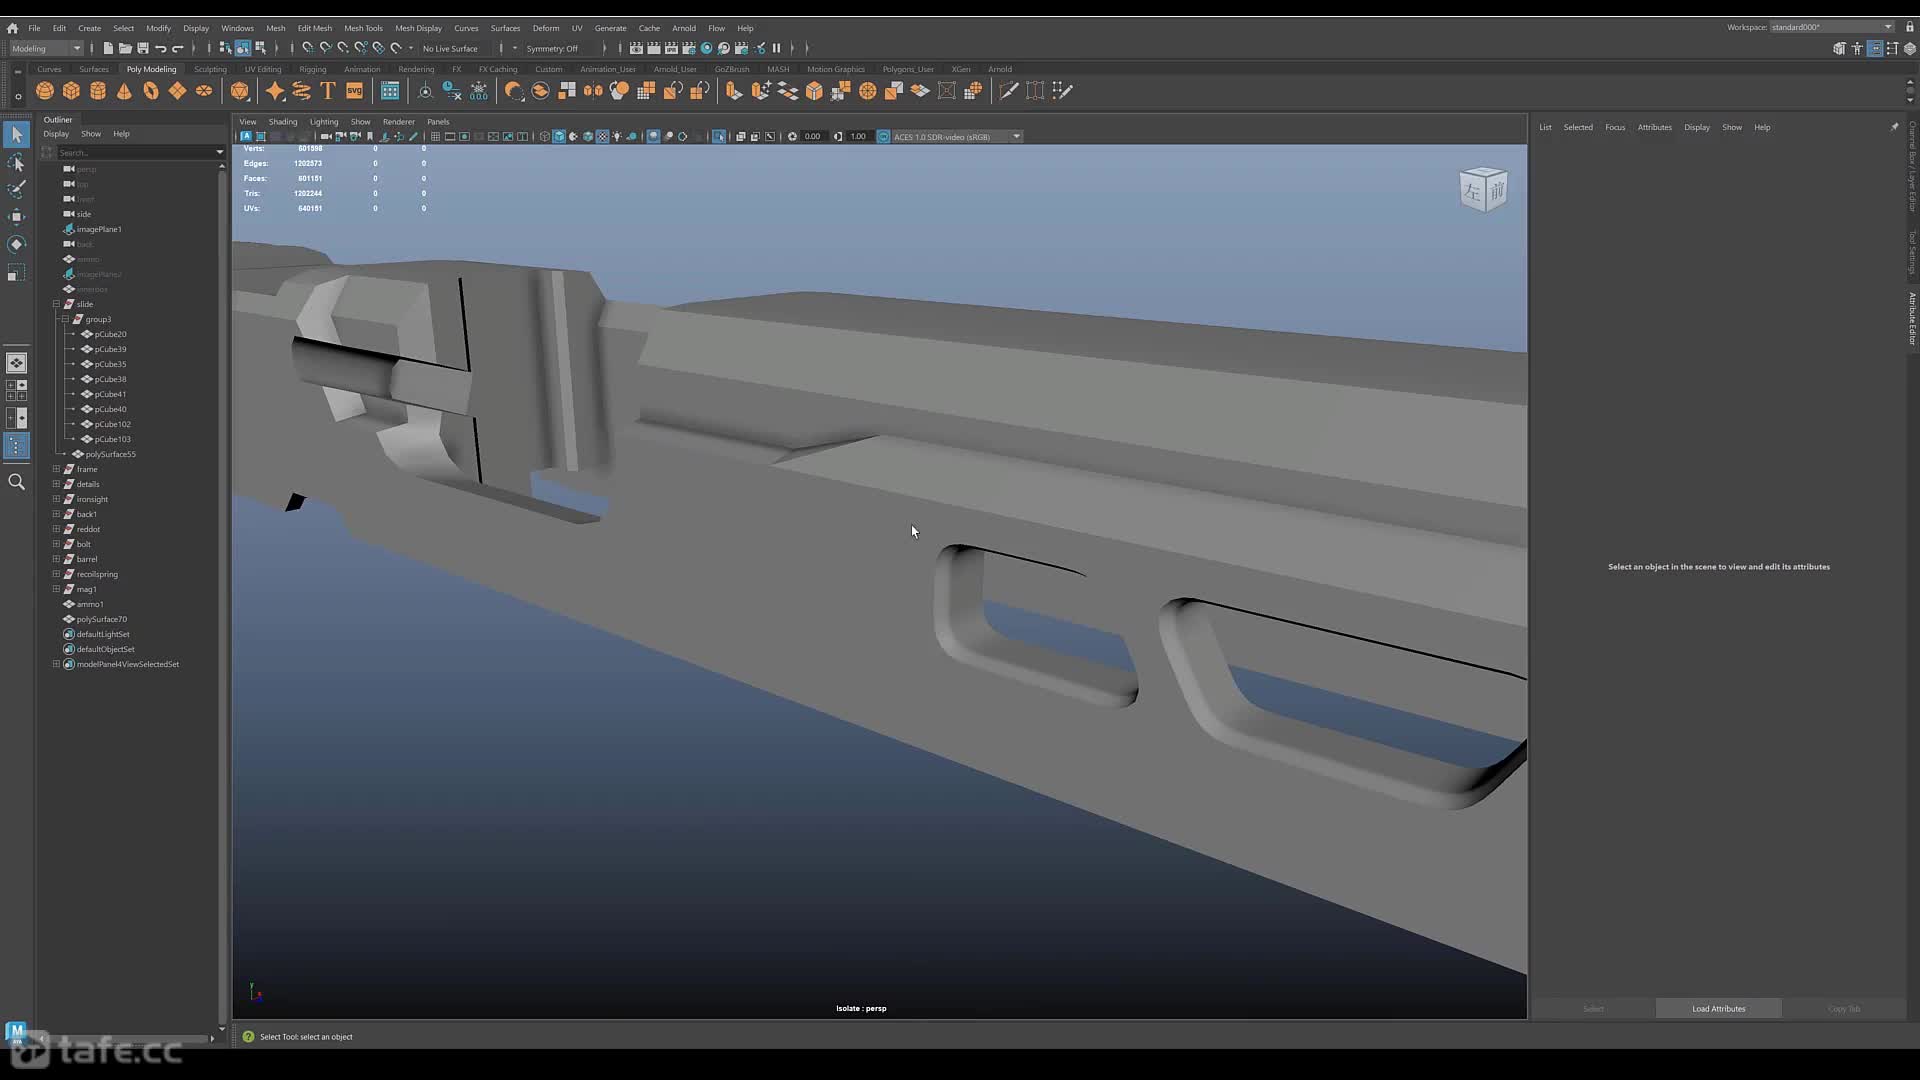This screenshot has height=1080, width=1920.
Task: Click the Save Scene icon
Action: 143,48
